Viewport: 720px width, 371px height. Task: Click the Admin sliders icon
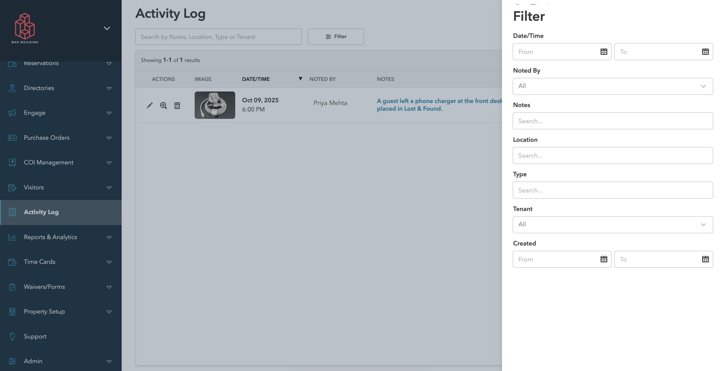click(x=12, y=361)
